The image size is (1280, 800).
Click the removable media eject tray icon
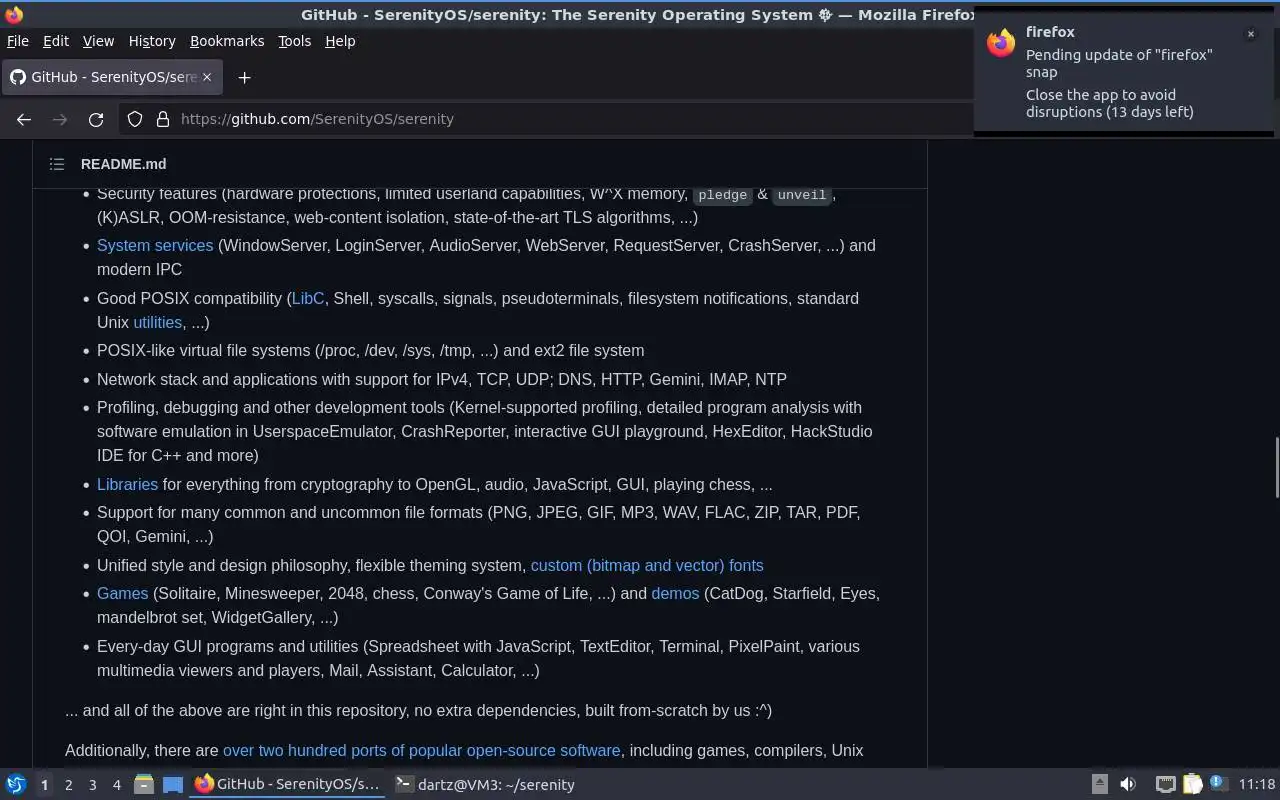coord(1099,784)
